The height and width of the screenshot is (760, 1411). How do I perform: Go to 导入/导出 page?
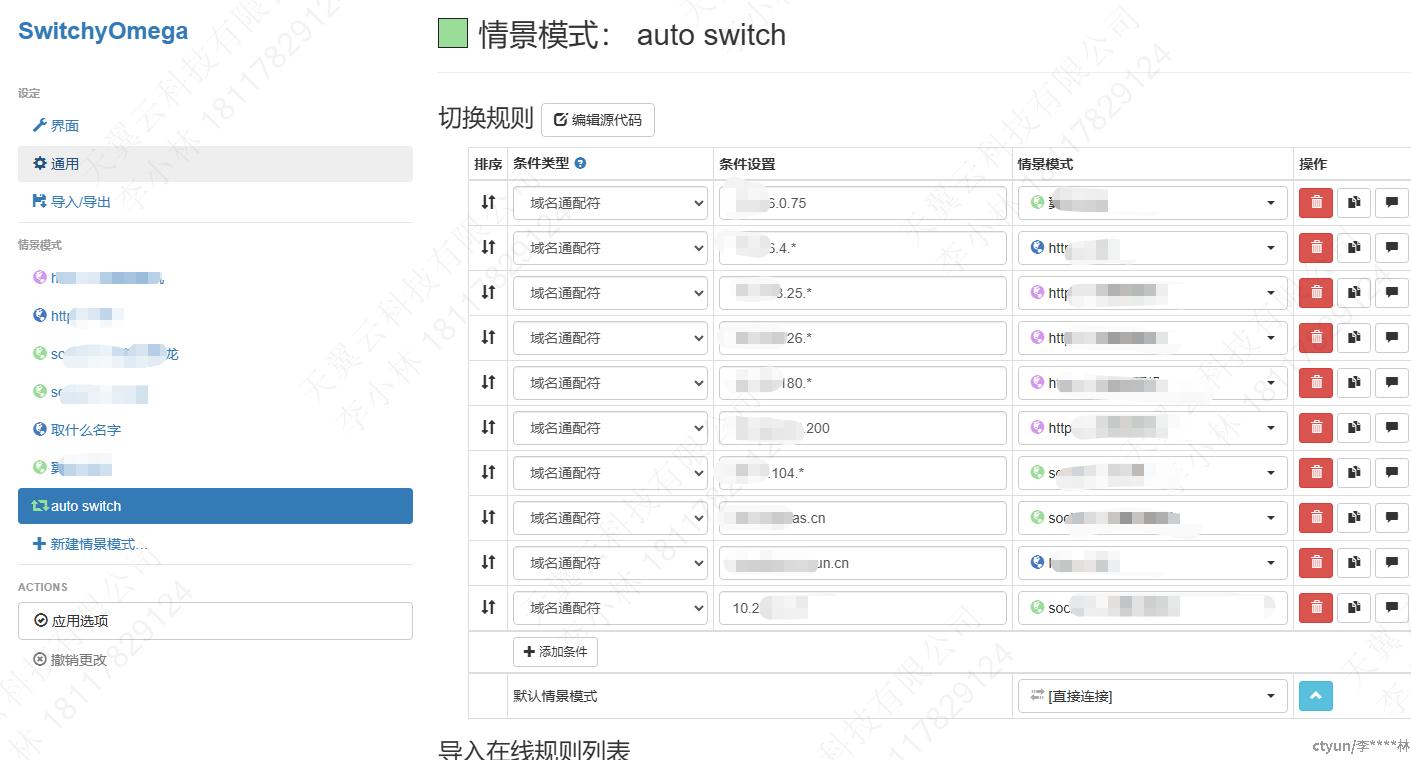pos(215,202)
